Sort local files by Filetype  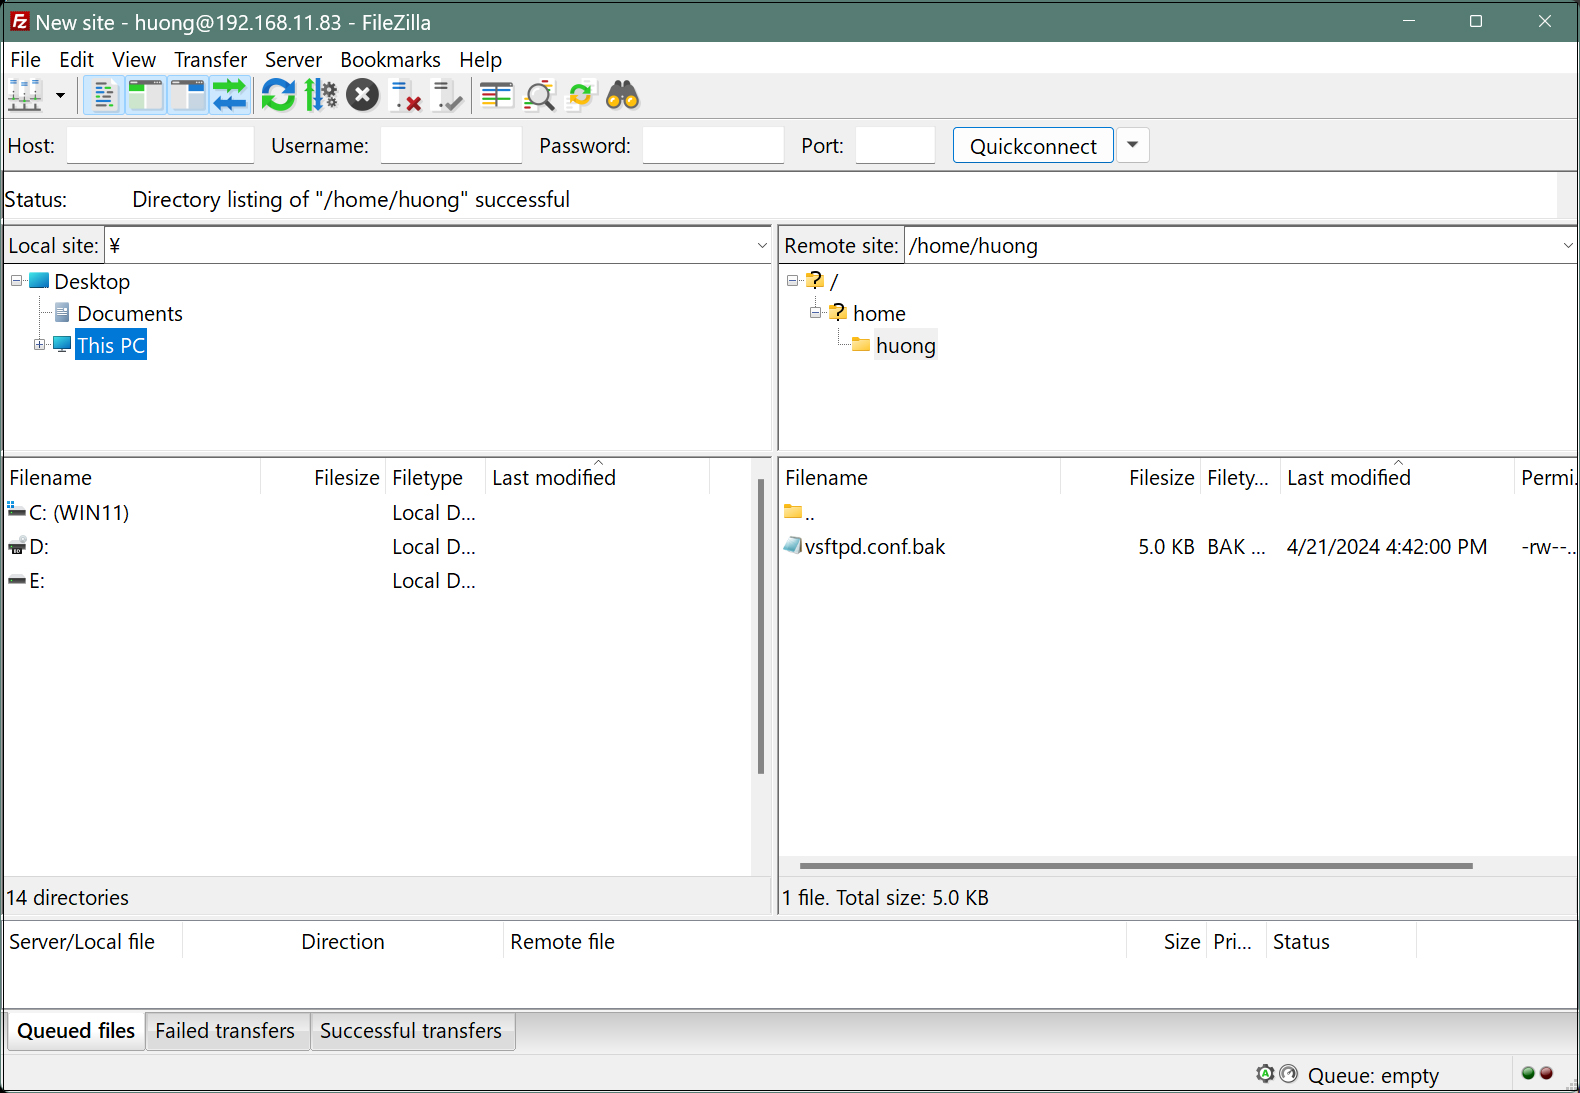(436, 478)
